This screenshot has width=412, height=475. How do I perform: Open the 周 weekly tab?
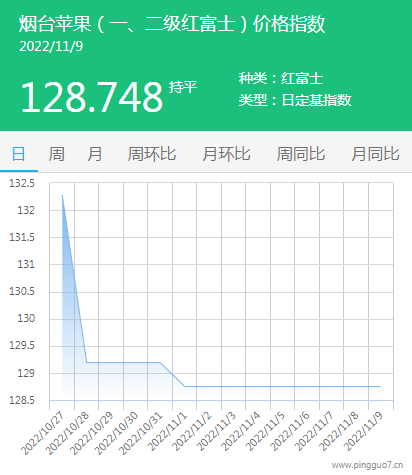(57, 154)
